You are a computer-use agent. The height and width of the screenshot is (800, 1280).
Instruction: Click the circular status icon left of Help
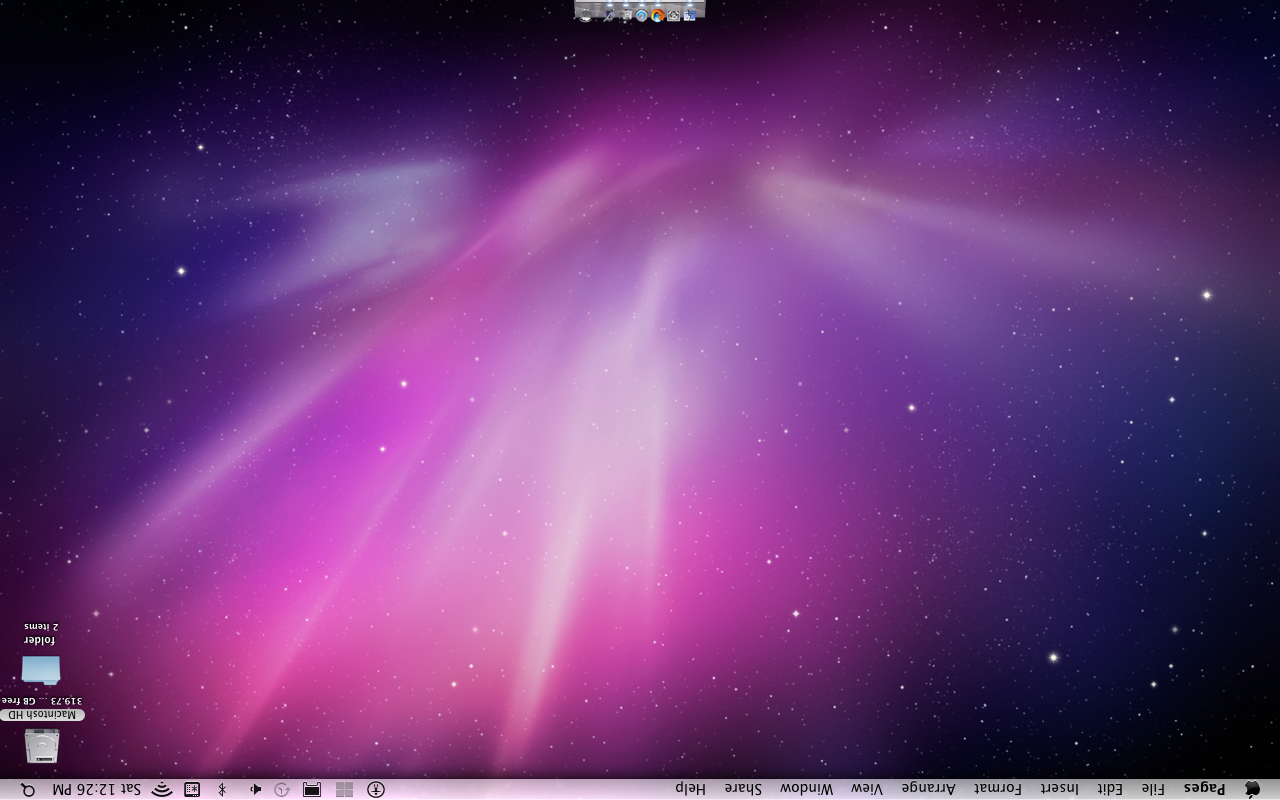pyautogui.click(x=376, y=789)
